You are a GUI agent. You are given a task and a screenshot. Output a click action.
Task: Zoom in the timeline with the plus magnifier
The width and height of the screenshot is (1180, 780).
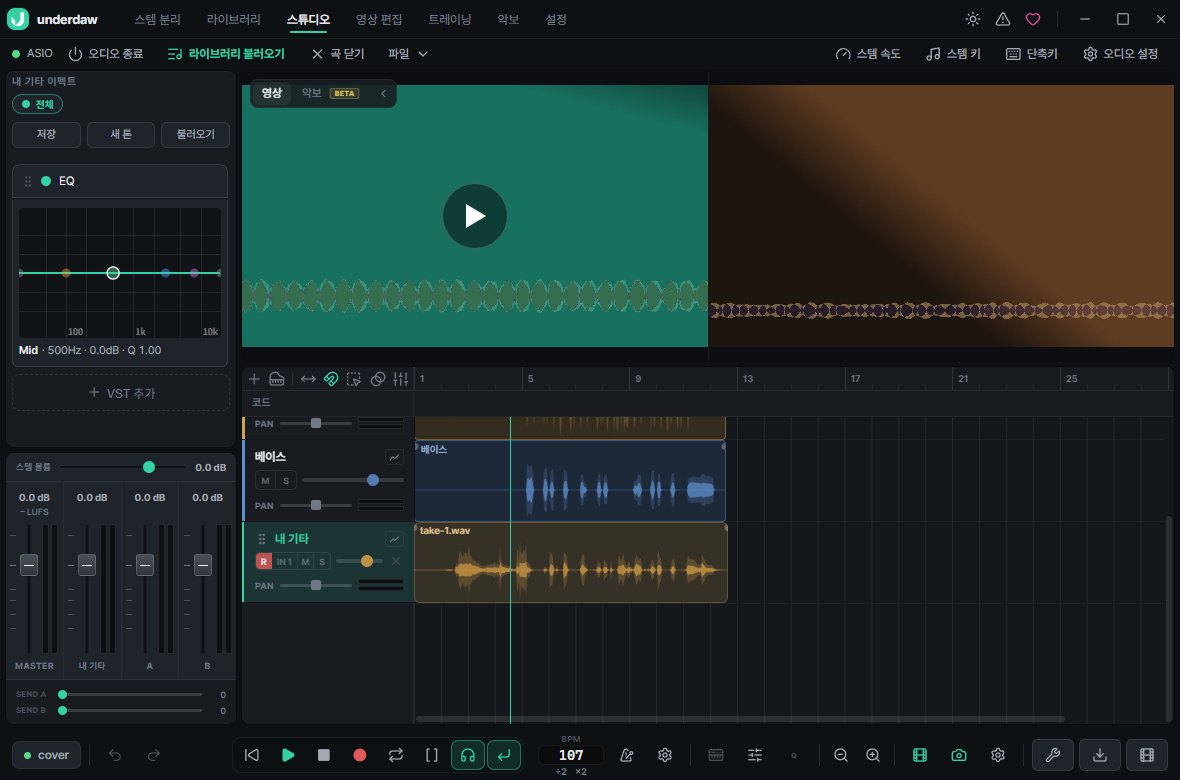[873, 755]
